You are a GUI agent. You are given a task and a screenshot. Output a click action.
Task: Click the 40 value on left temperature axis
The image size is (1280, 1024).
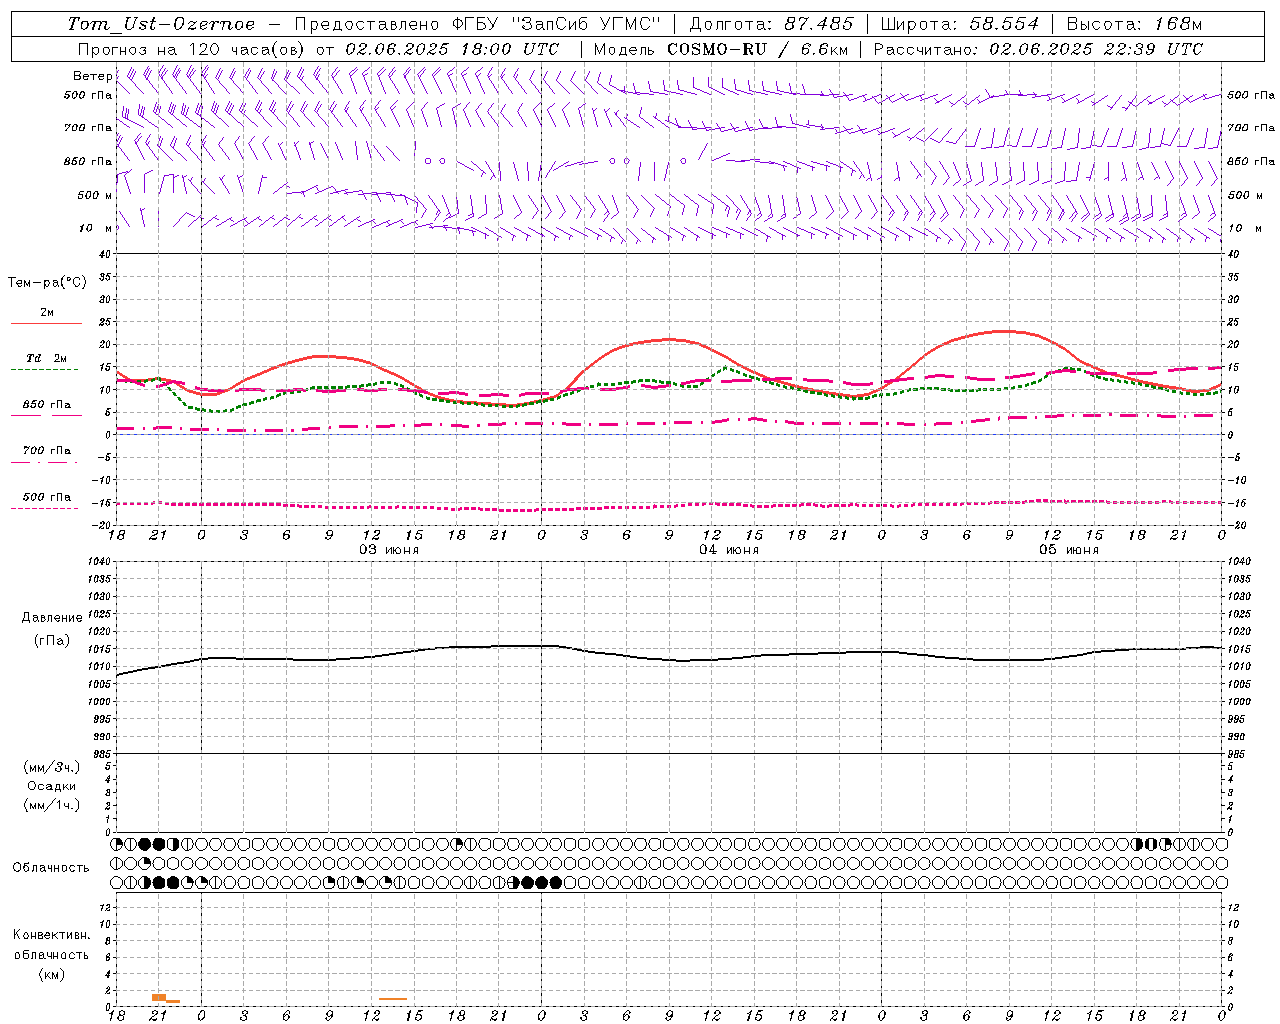[105, 254]
